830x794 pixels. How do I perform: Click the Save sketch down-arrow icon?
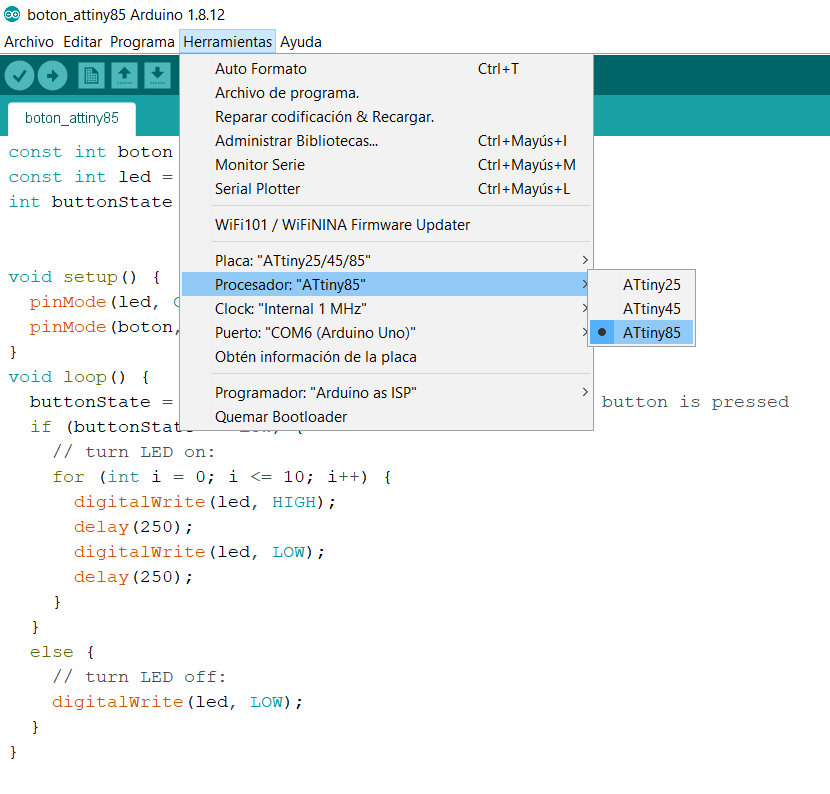click(x=157, y=75)
